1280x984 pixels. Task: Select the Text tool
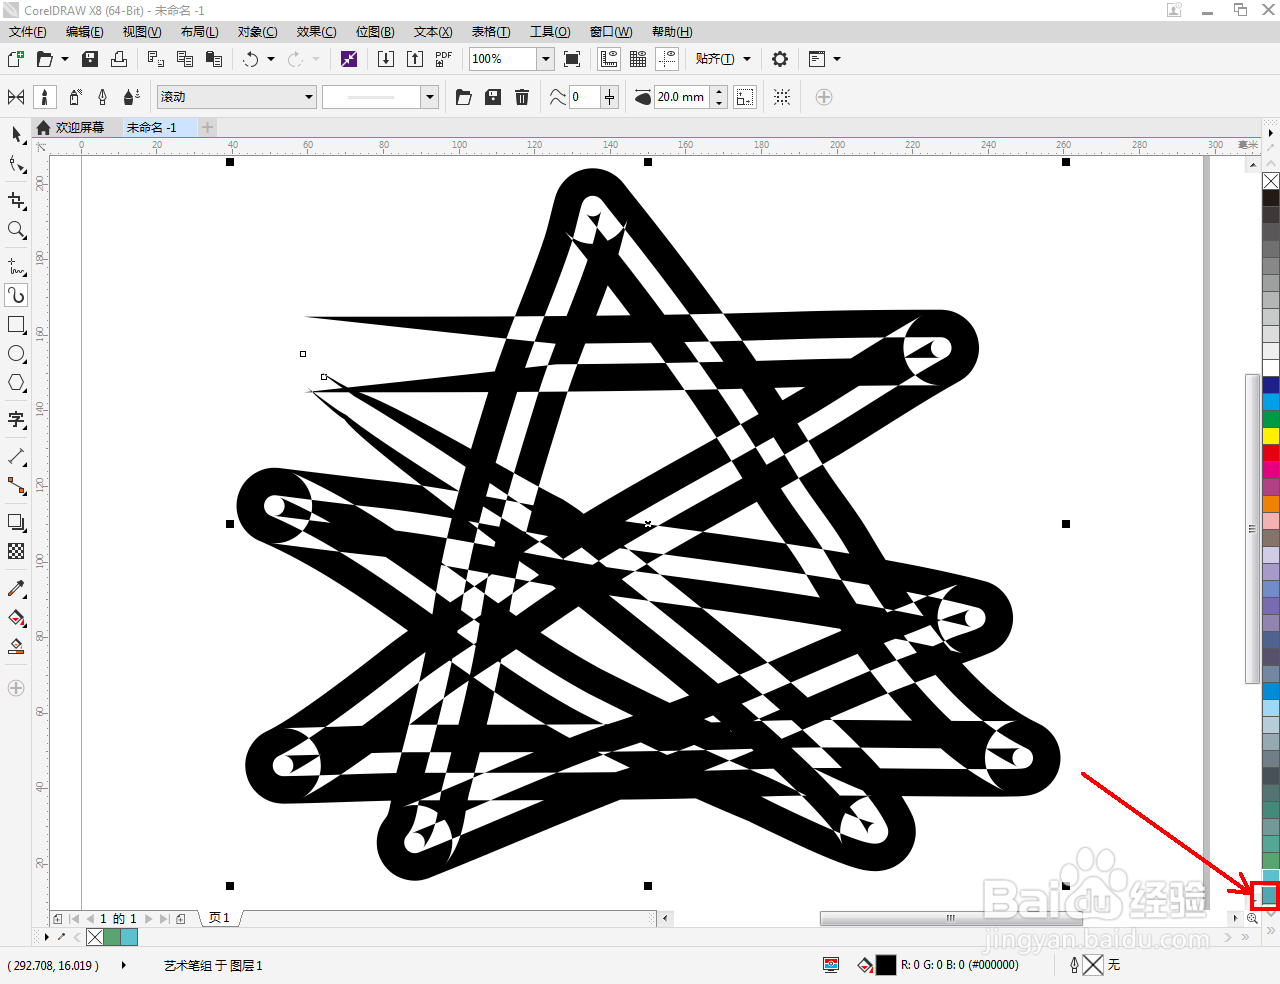[16, 419]
